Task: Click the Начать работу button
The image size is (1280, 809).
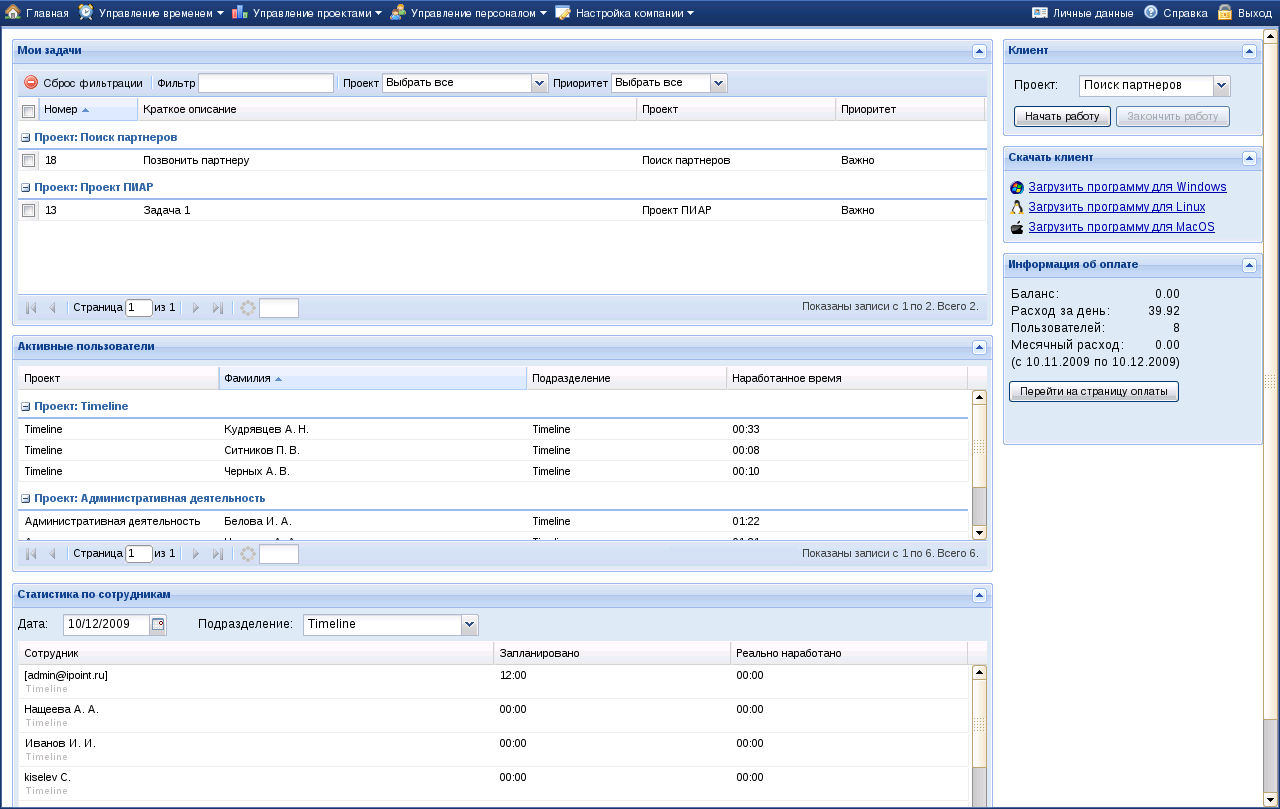Action: (1062, 116)
